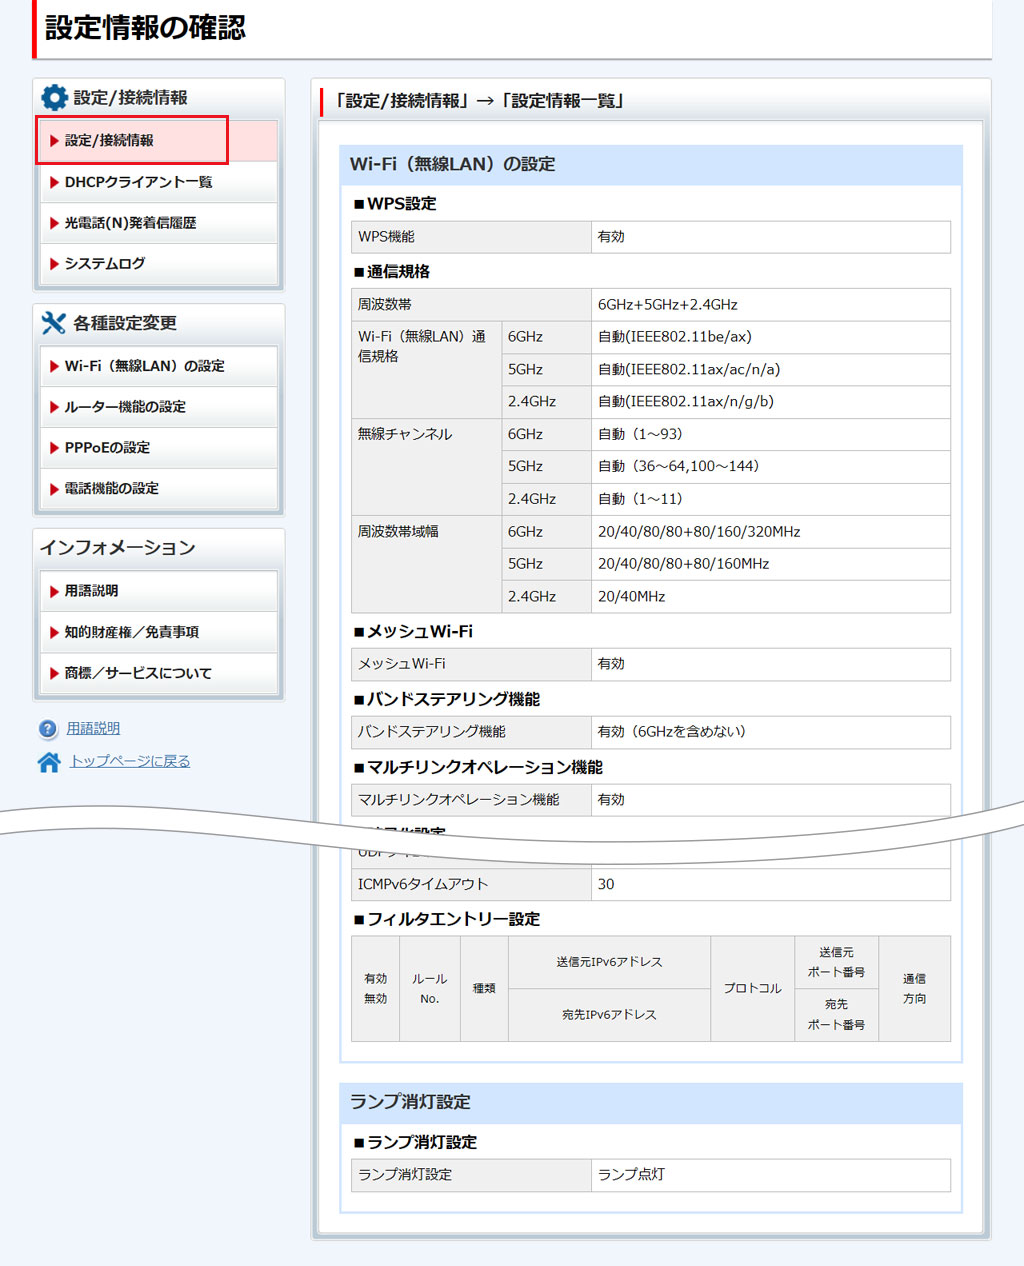Click the gear icon beside 設定/接続情報 heading
The width and height of the screenshot is (1024, 1266).
pyautogui.click(x=54, y=97)
